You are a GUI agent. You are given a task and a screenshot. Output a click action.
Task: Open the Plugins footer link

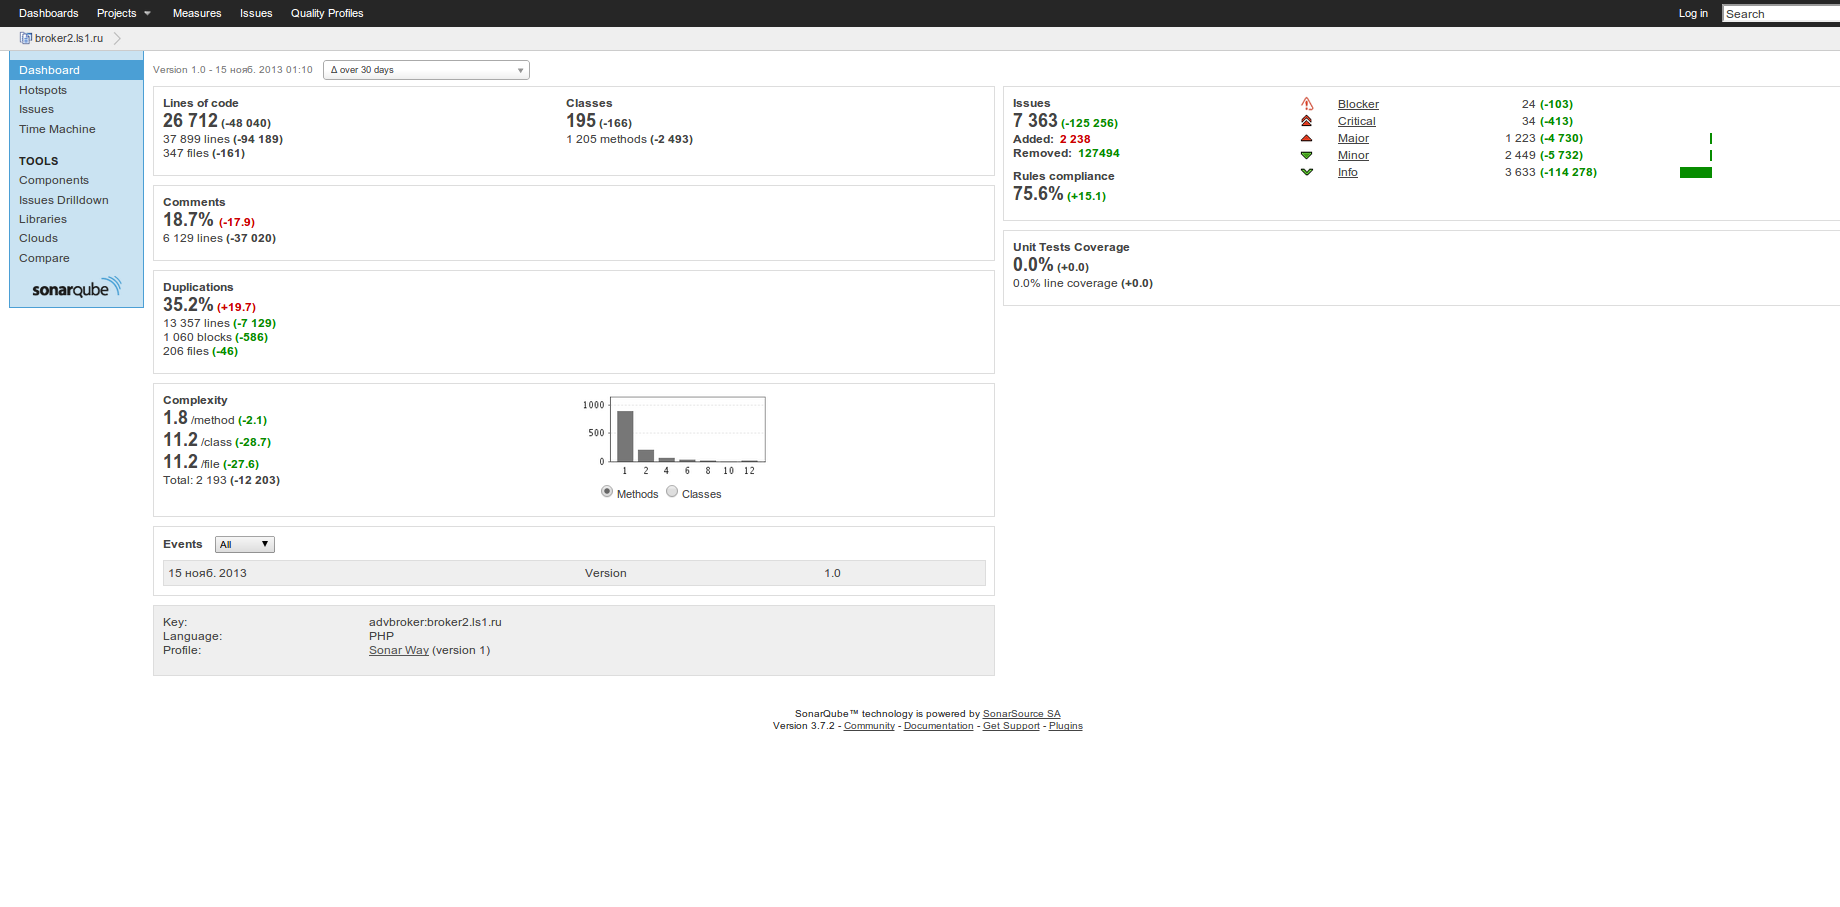[1066, 726]
